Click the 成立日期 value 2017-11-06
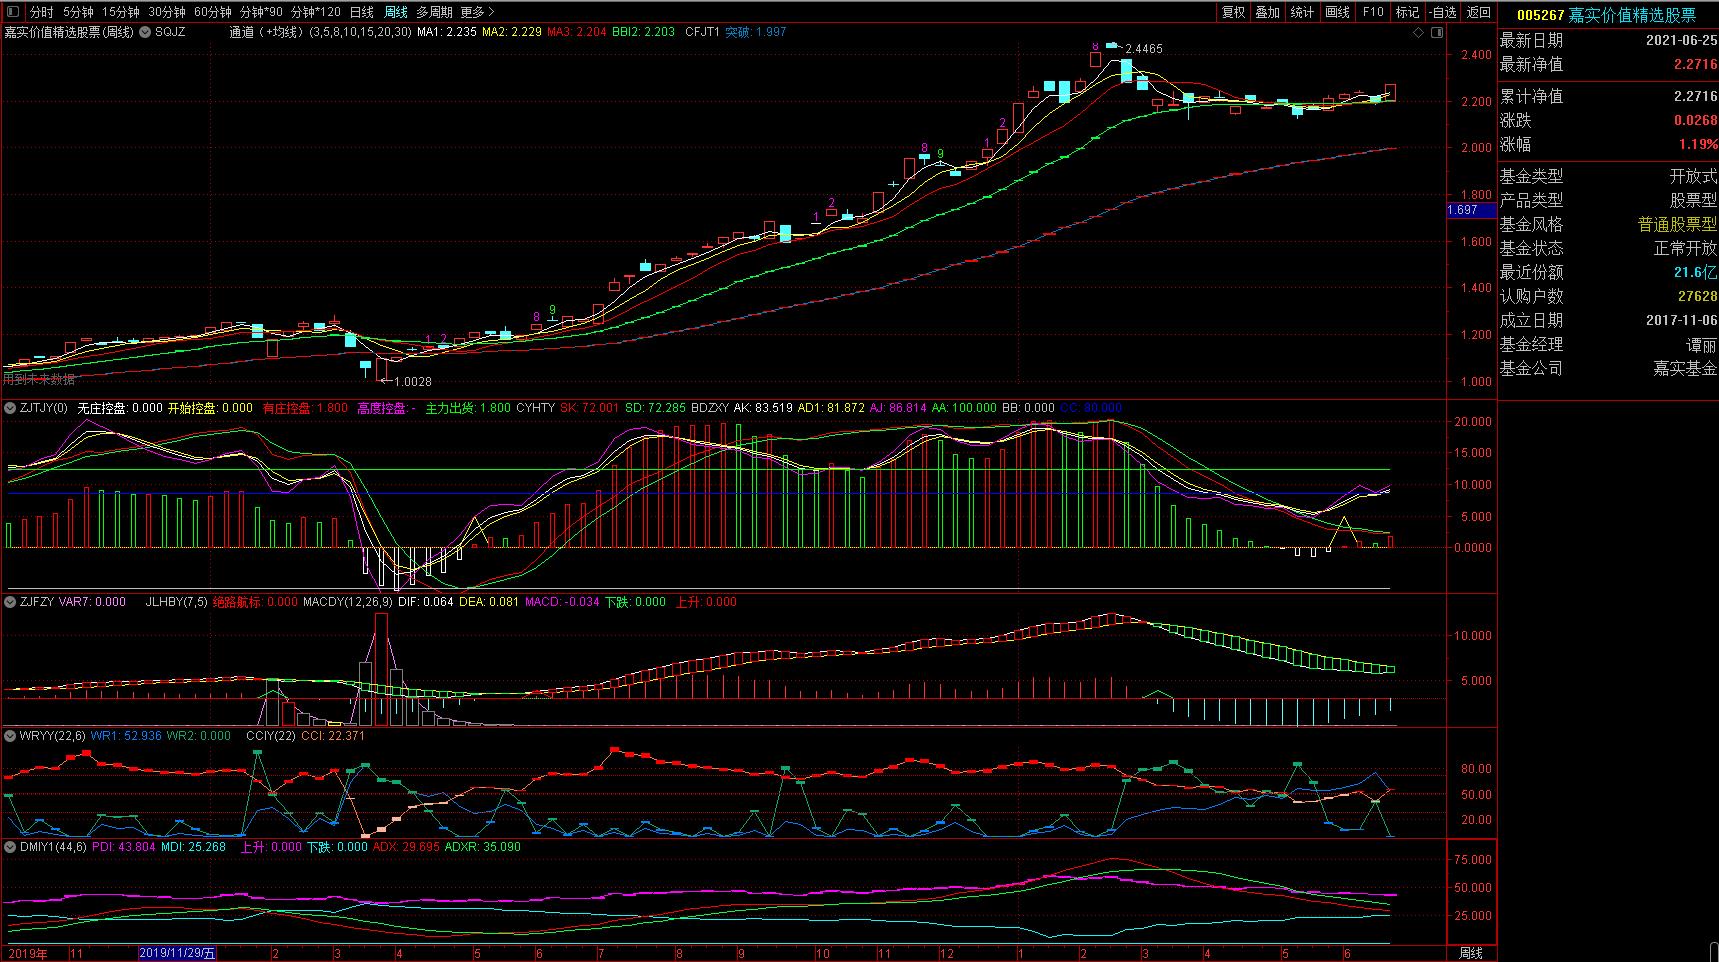Image resolution: width=1719 pixels, height=962 pixels. [1681, 321]
